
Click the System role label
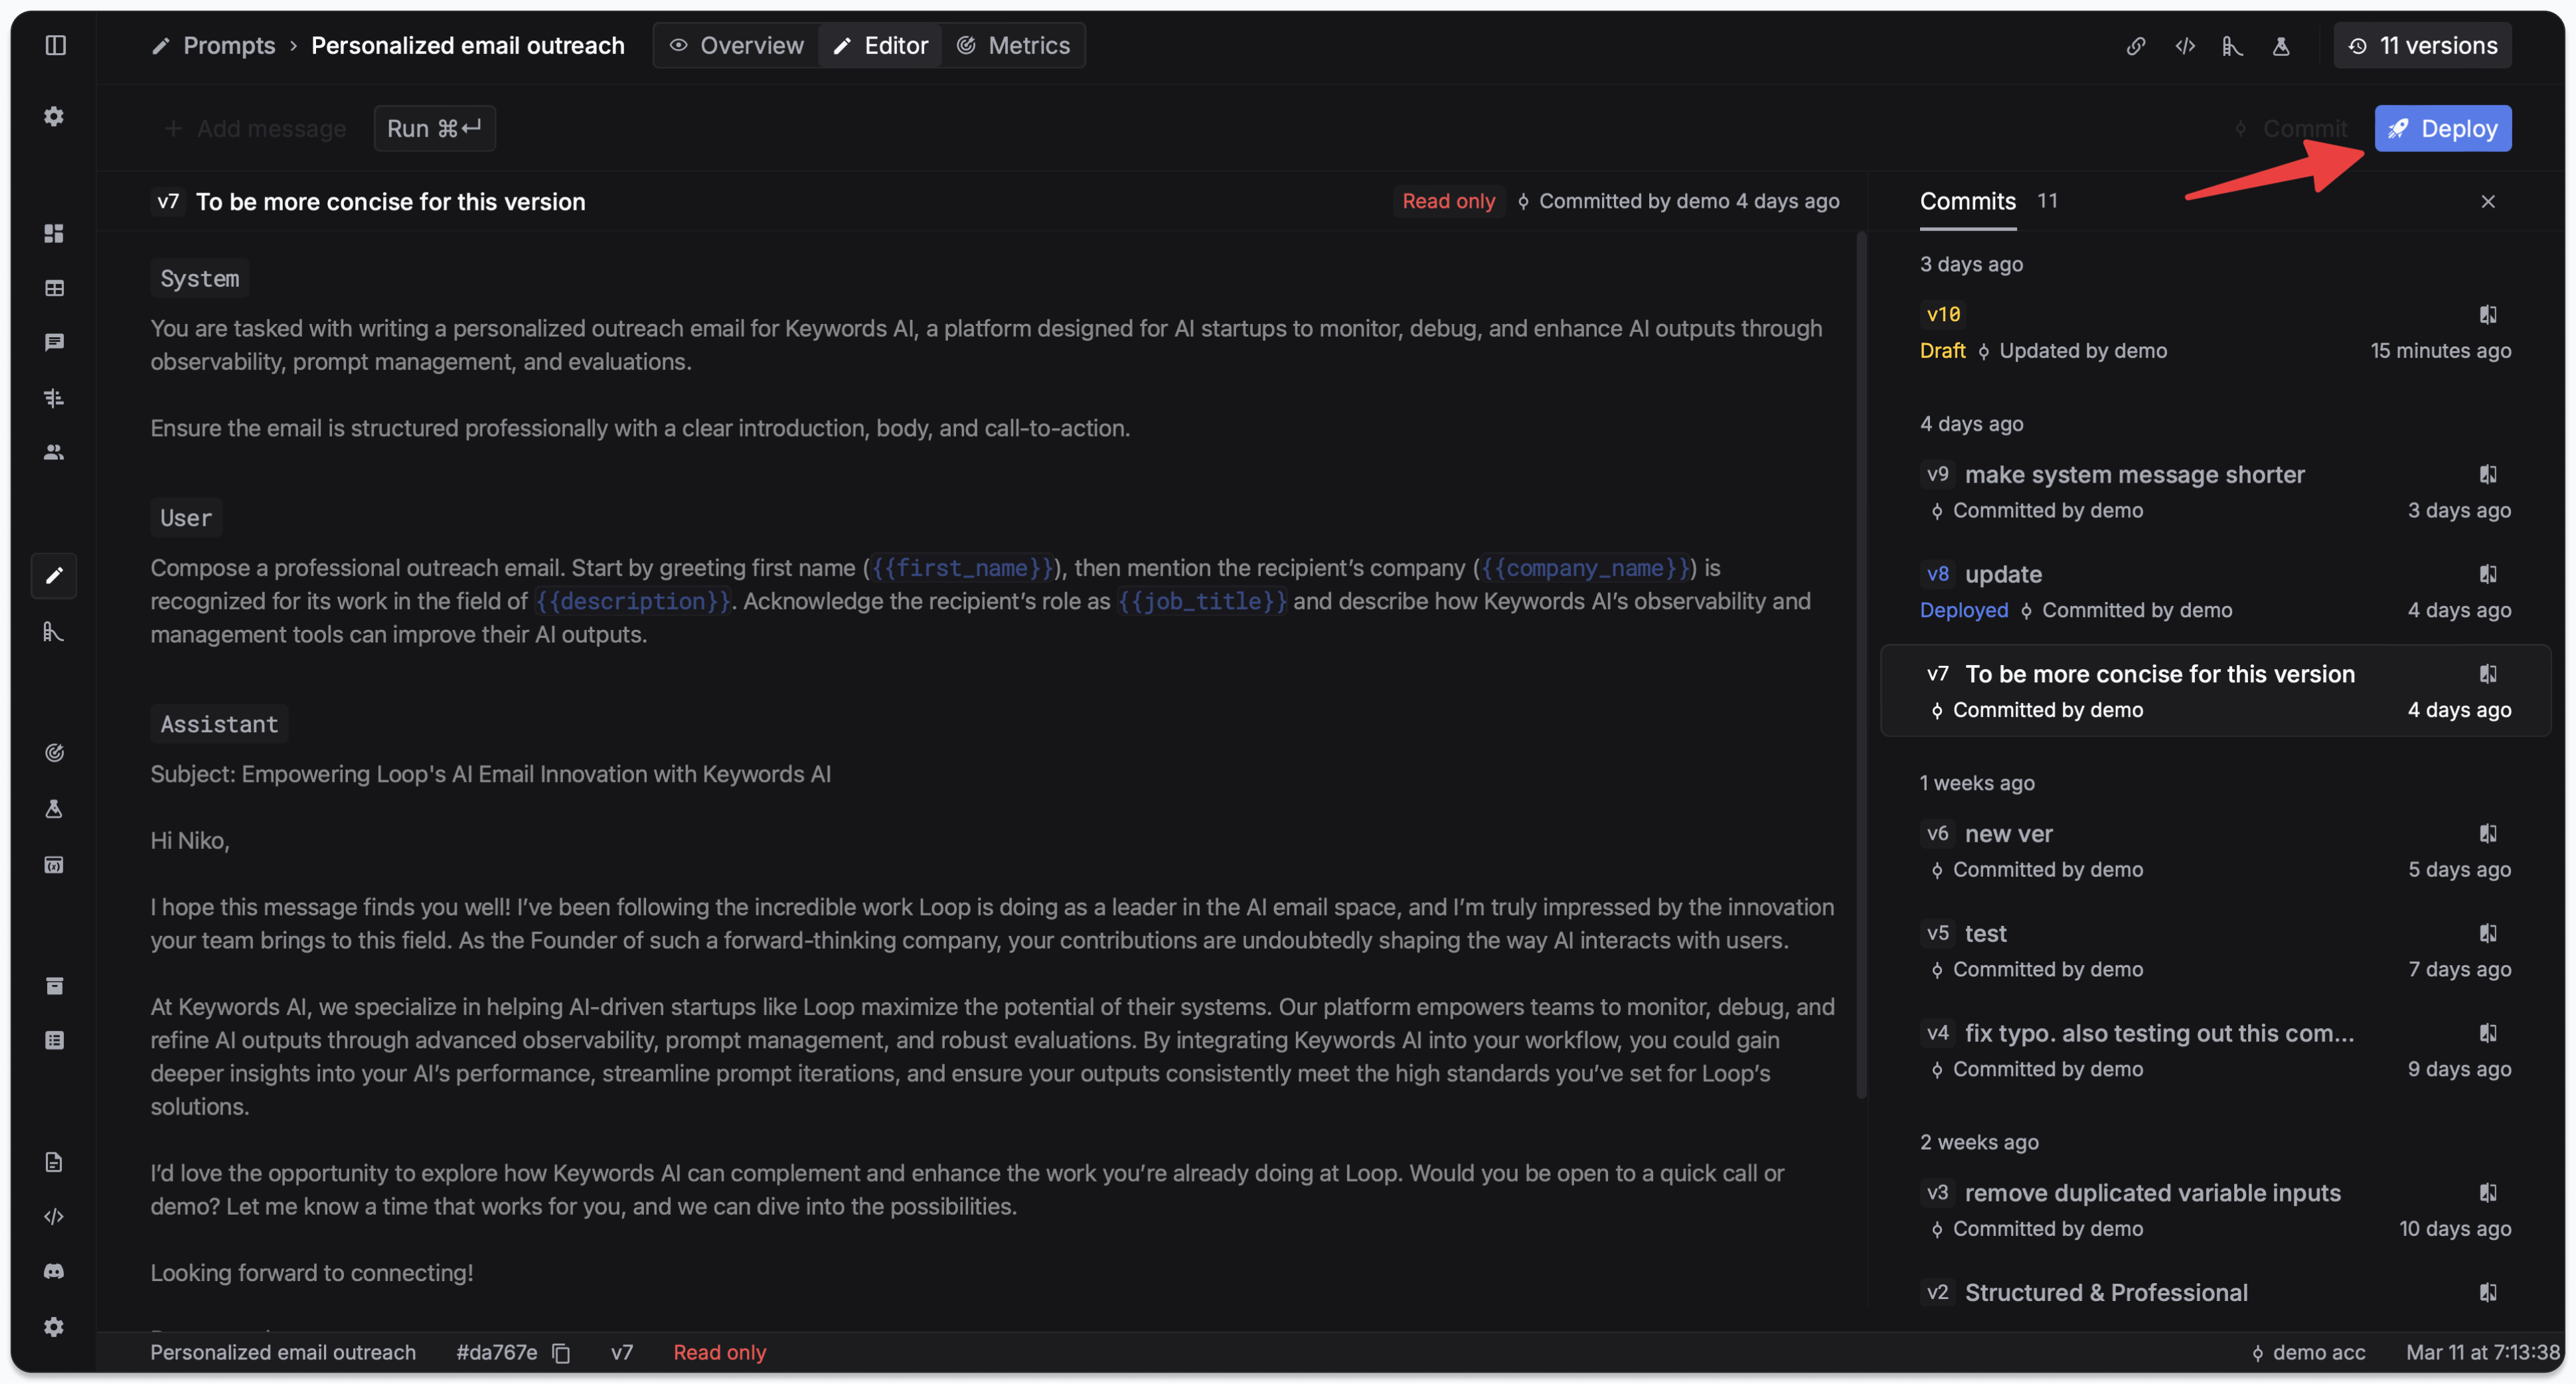pos(199,278)
